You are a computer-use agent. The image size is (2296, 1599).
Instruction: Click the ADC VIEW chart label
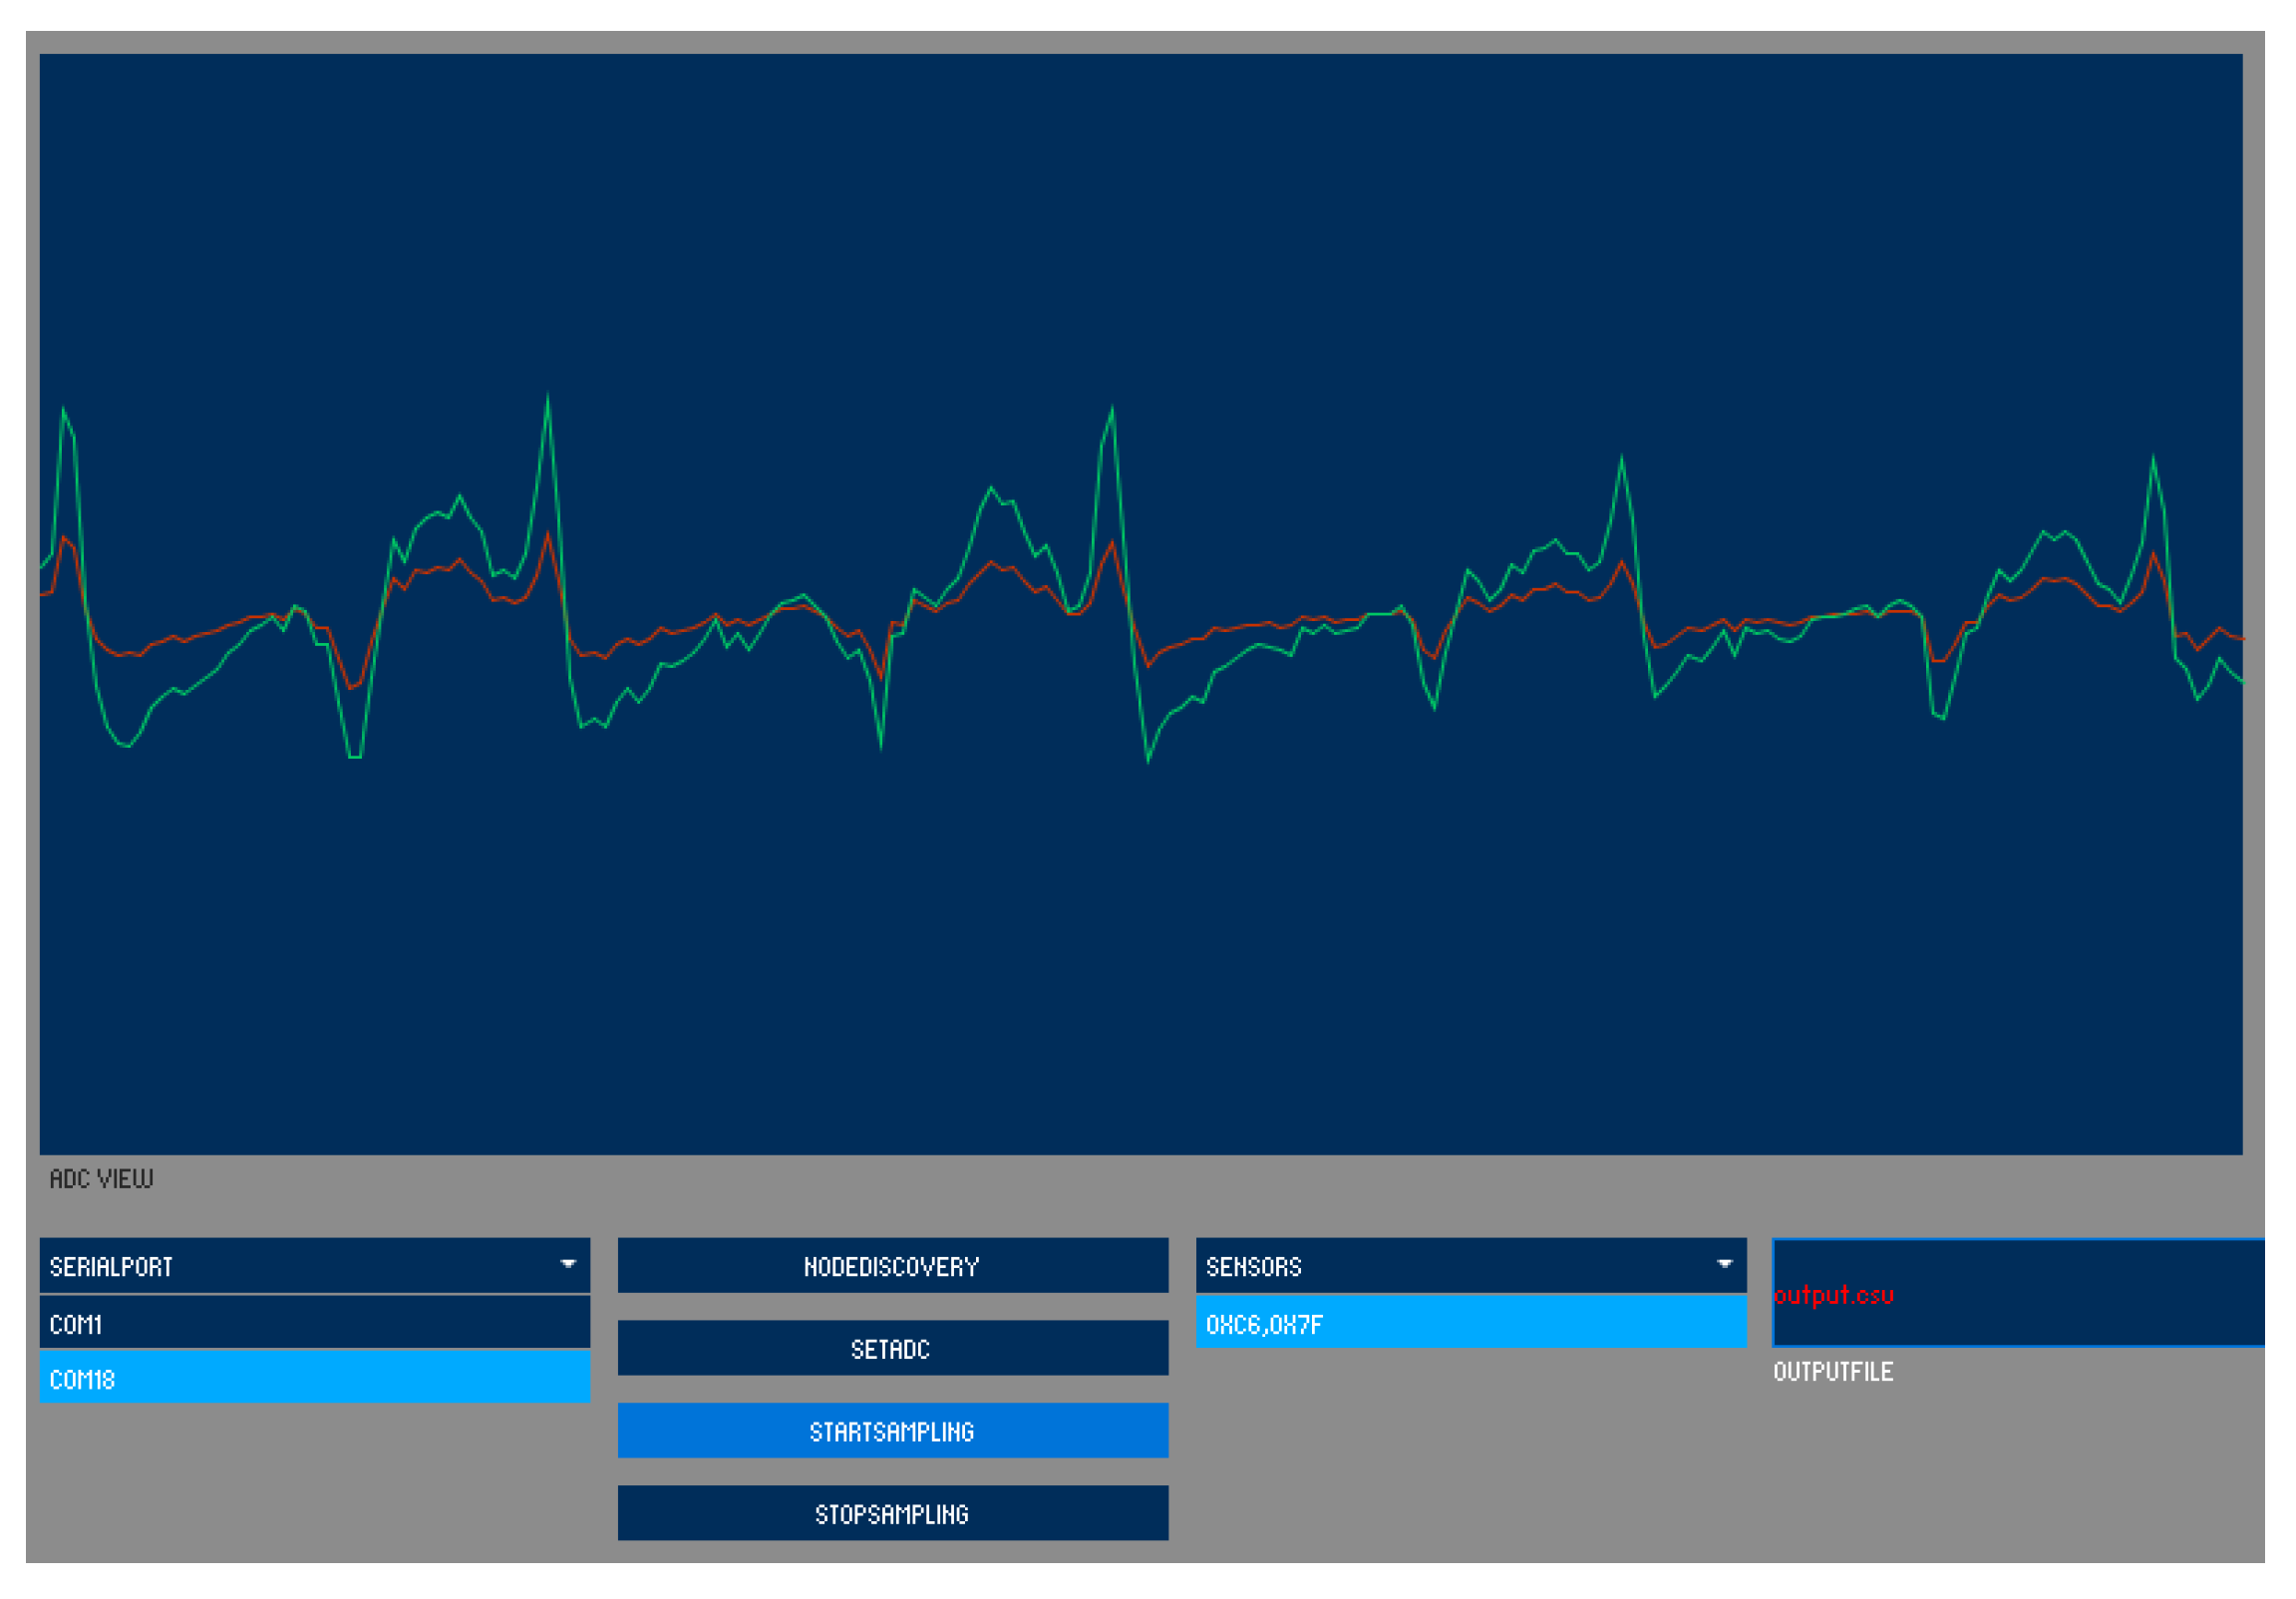point(101,1179)
